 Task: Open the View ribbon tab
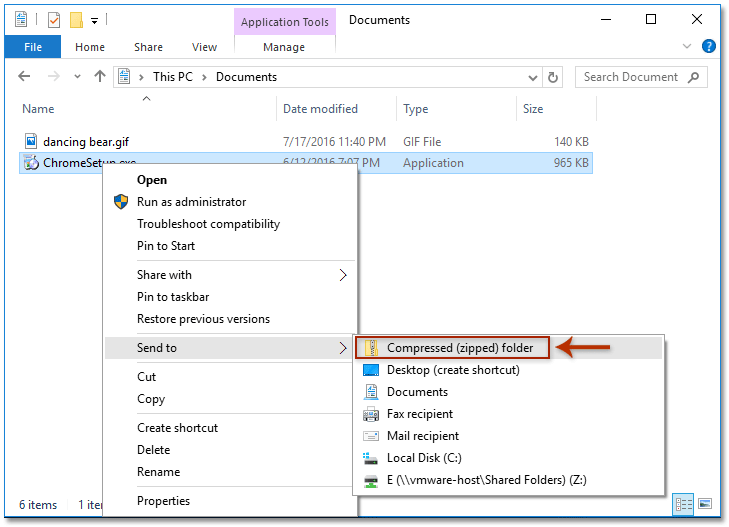click(x=204, y=47)
